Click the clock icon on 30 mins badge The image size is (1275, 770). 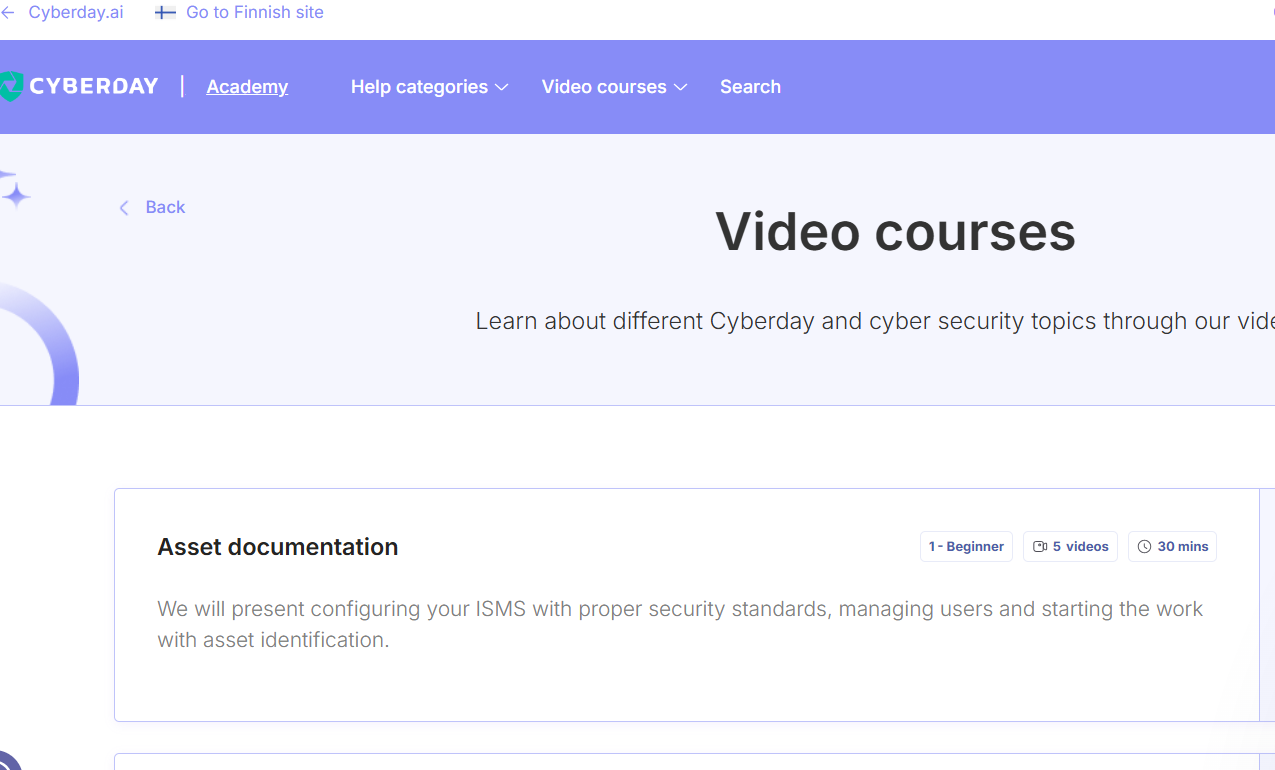(x=1144, y=547)
